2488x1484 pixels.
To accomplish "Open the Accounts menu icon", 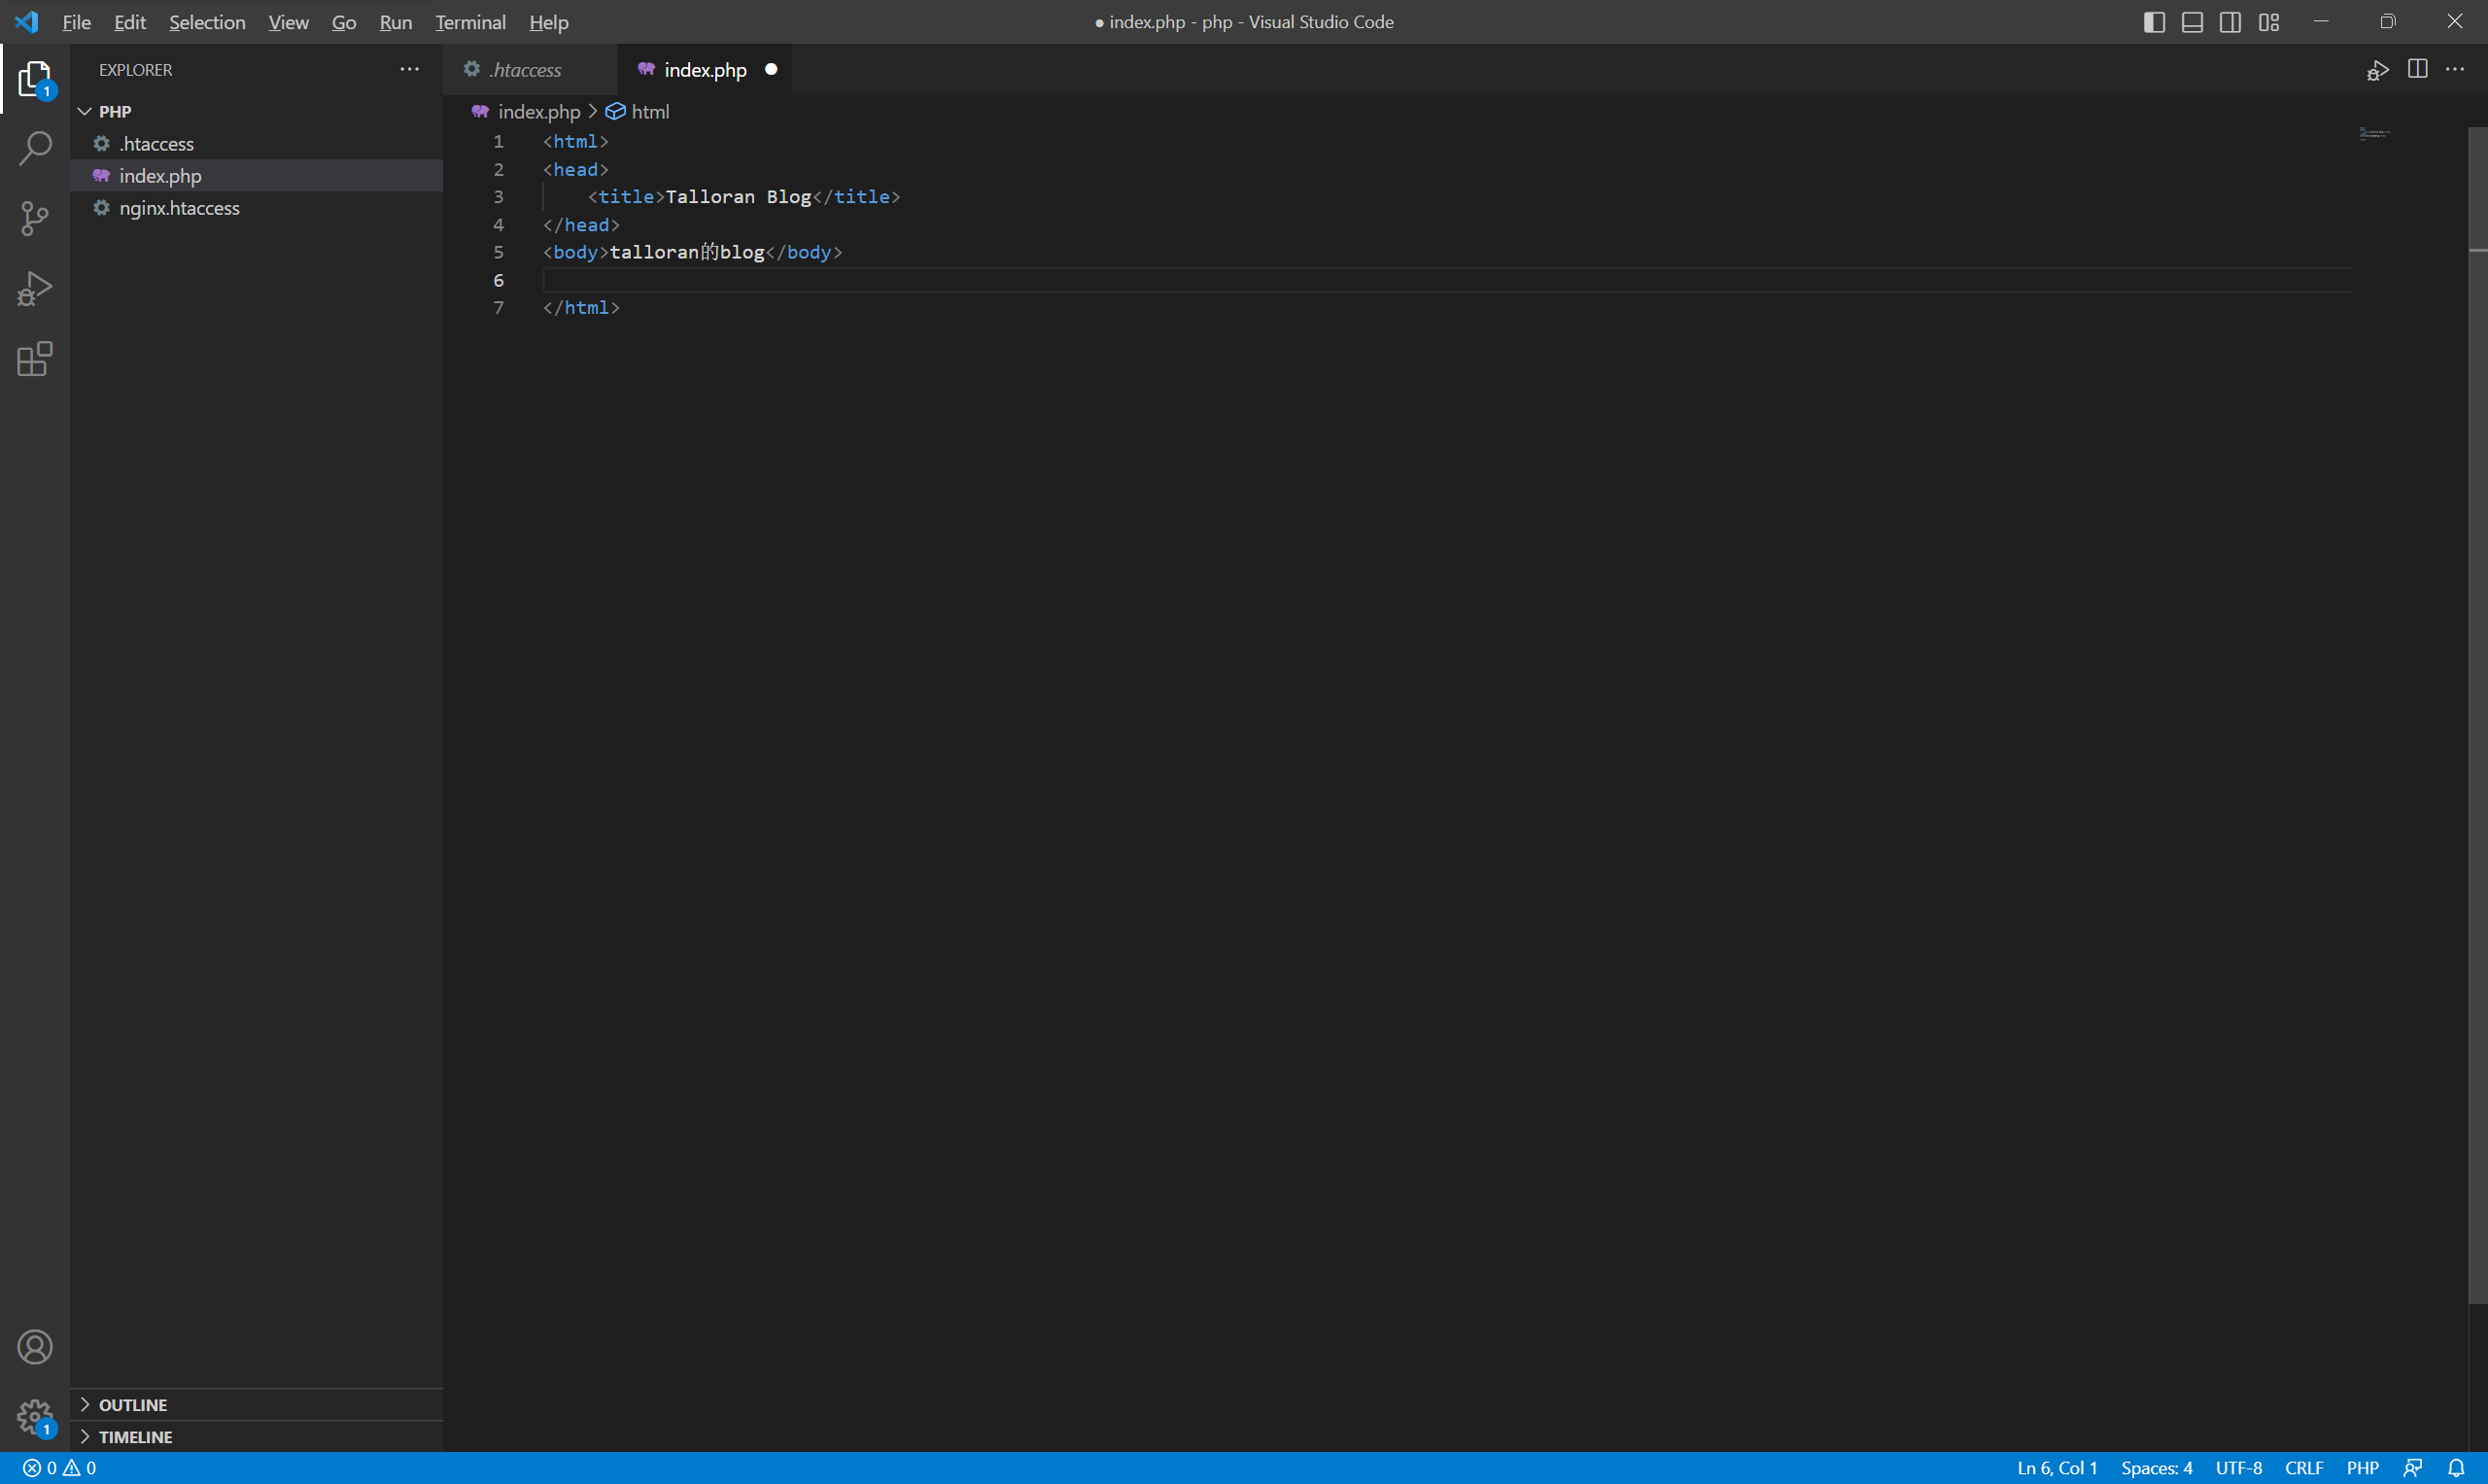I will point(35,1347).
